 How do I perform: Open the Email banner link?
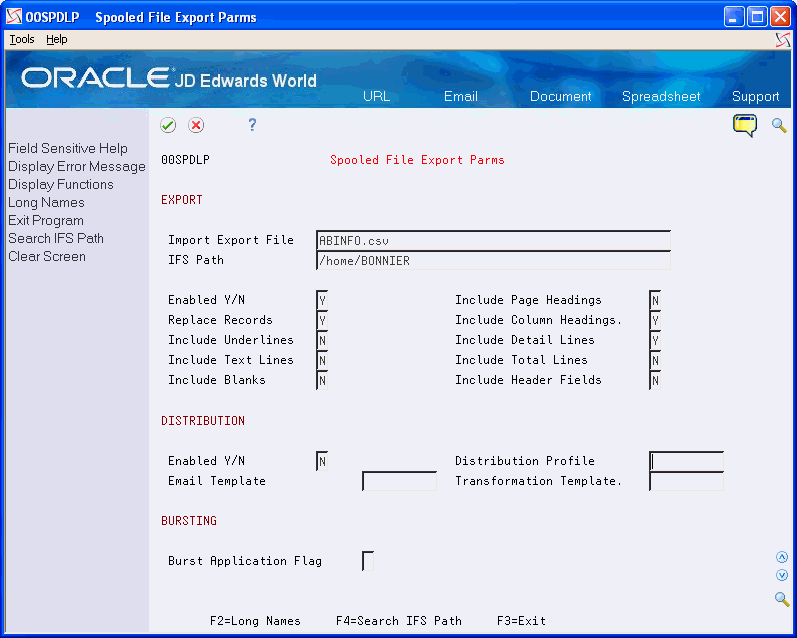(461, 97)
